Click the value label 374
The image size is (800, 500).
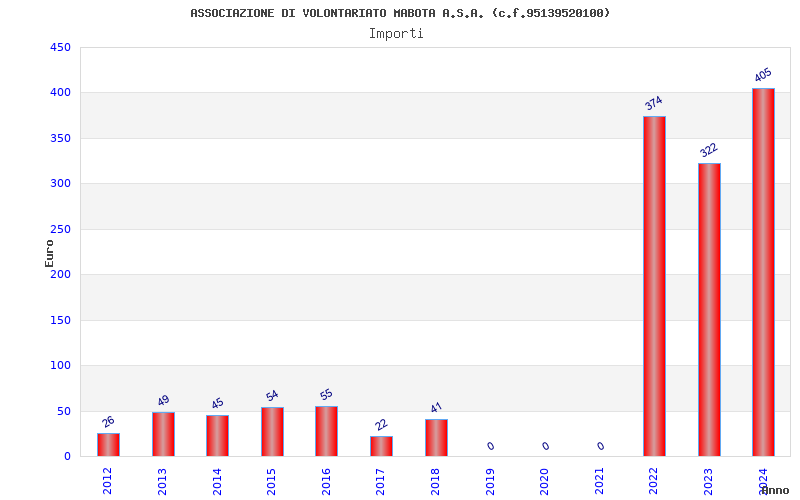pyautogui.click(x=654, y=103)
